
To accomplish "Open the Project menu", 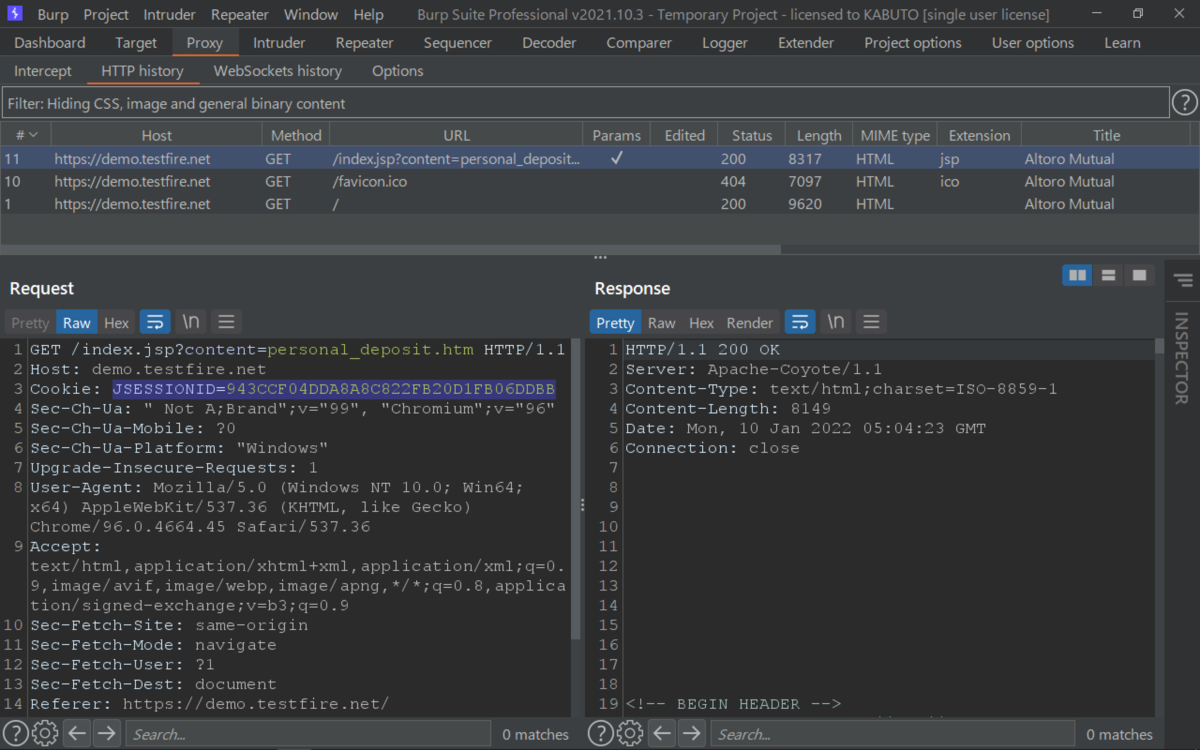I will point(106,15).
